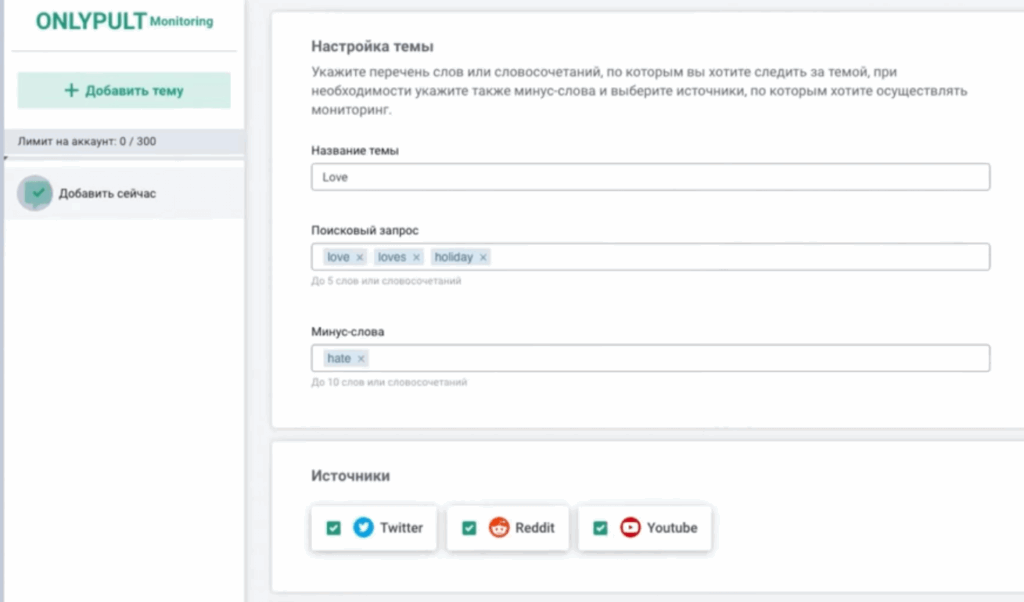Remove the 'loves' keyword tag
Viewport: 1024px width, 602px height.
pos(417,258)
